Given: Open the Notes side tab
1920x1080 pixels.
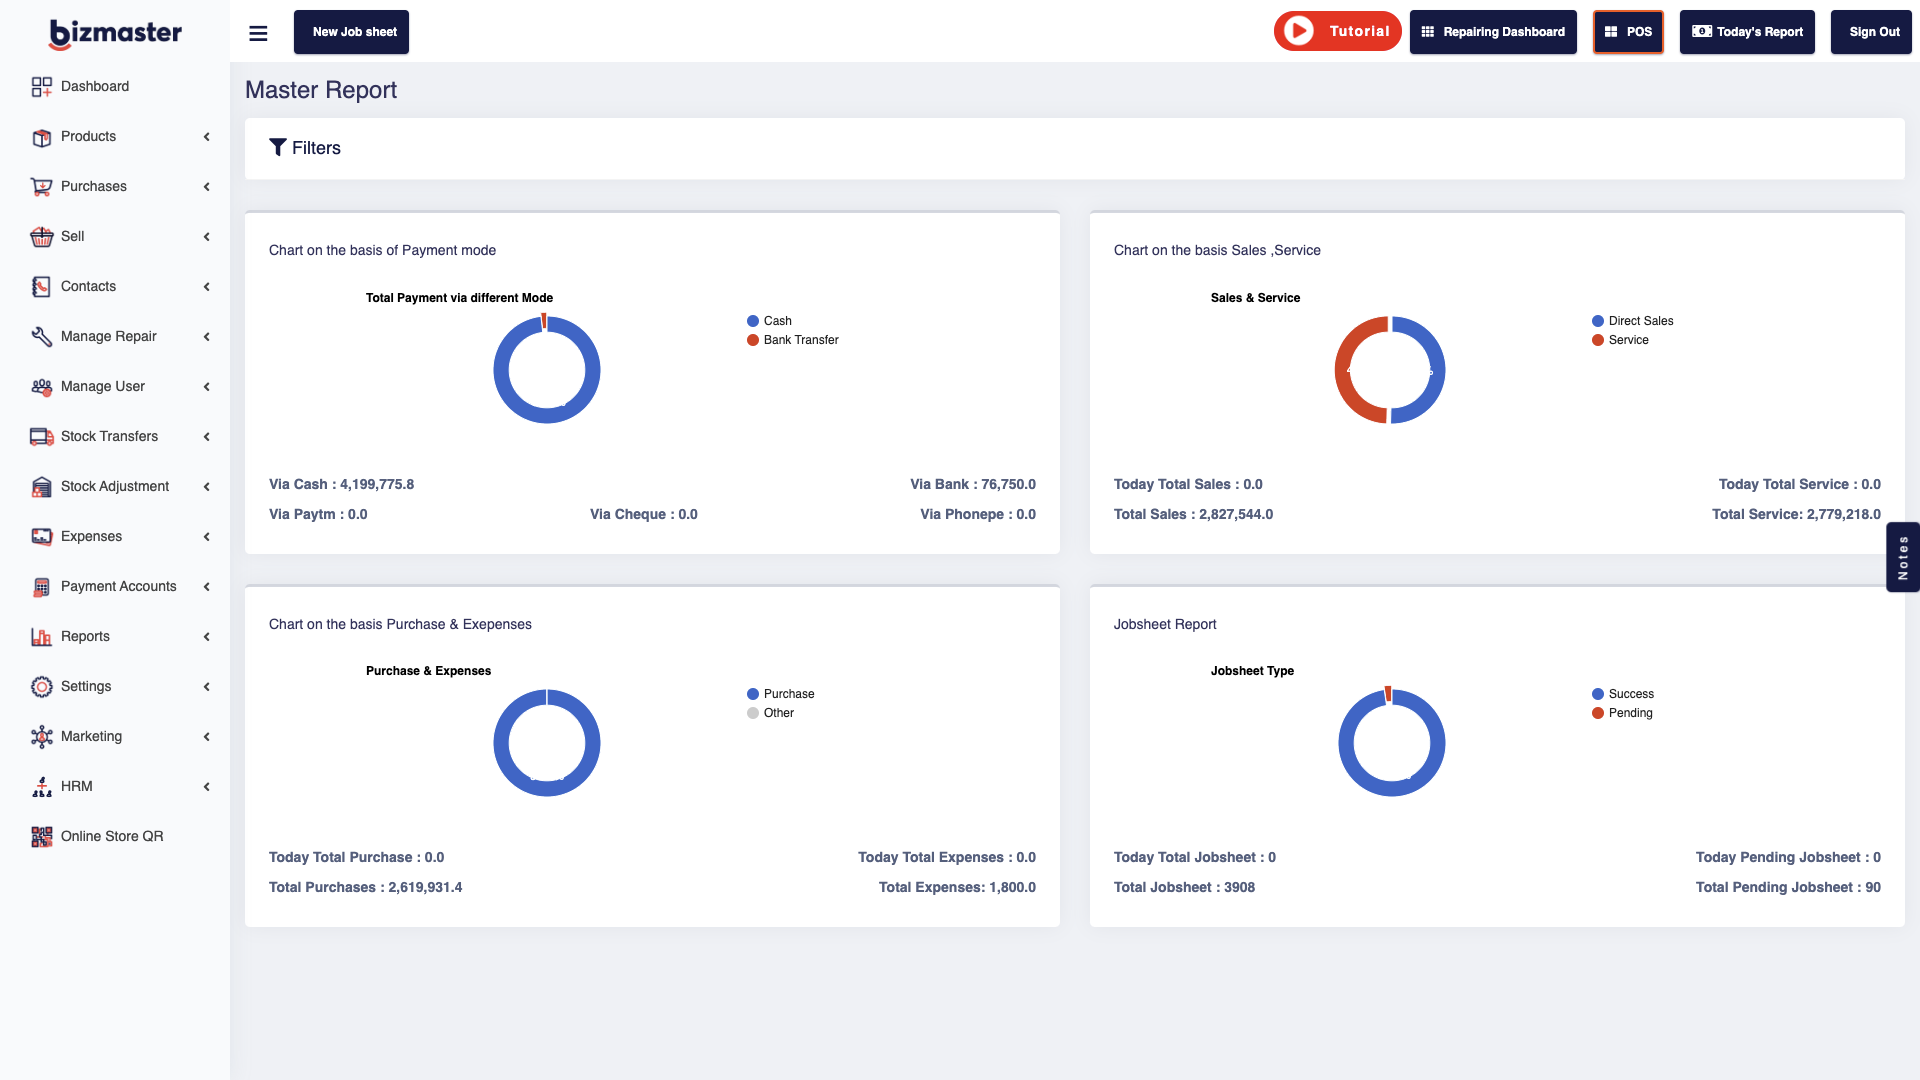Looking at the screenshot, I should [1903, 557].
